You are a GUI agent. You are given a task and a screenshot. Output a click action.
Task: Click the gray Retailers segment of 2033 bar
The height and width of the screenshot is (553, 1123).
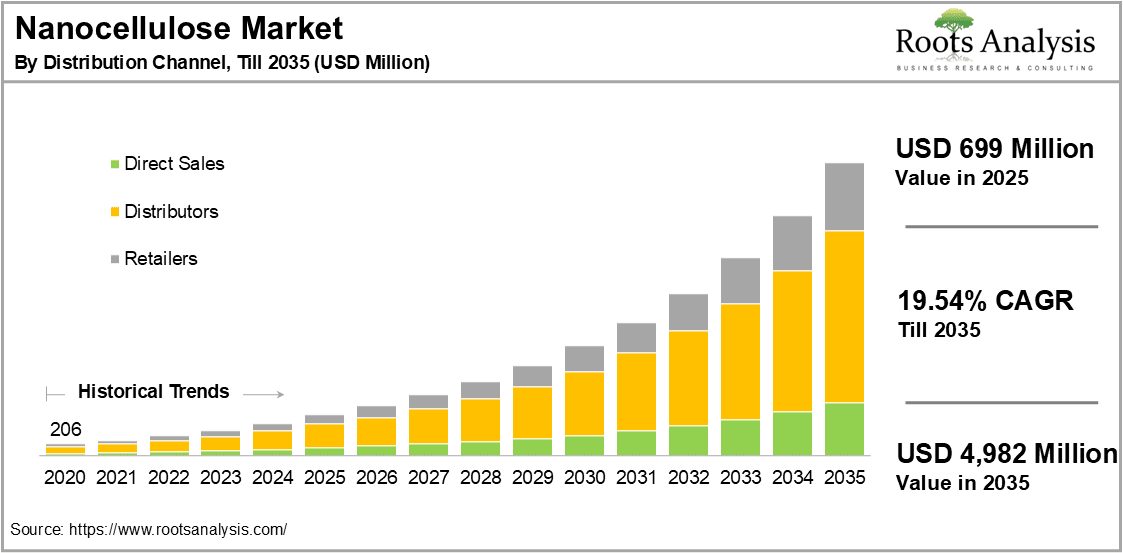click(x=740, y=281)
